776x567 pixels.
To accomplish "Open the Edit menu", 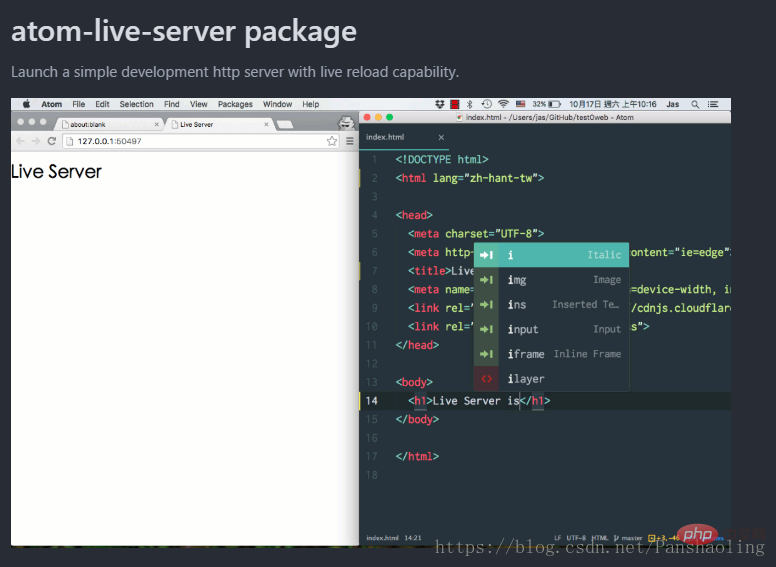I will [102, 104].
